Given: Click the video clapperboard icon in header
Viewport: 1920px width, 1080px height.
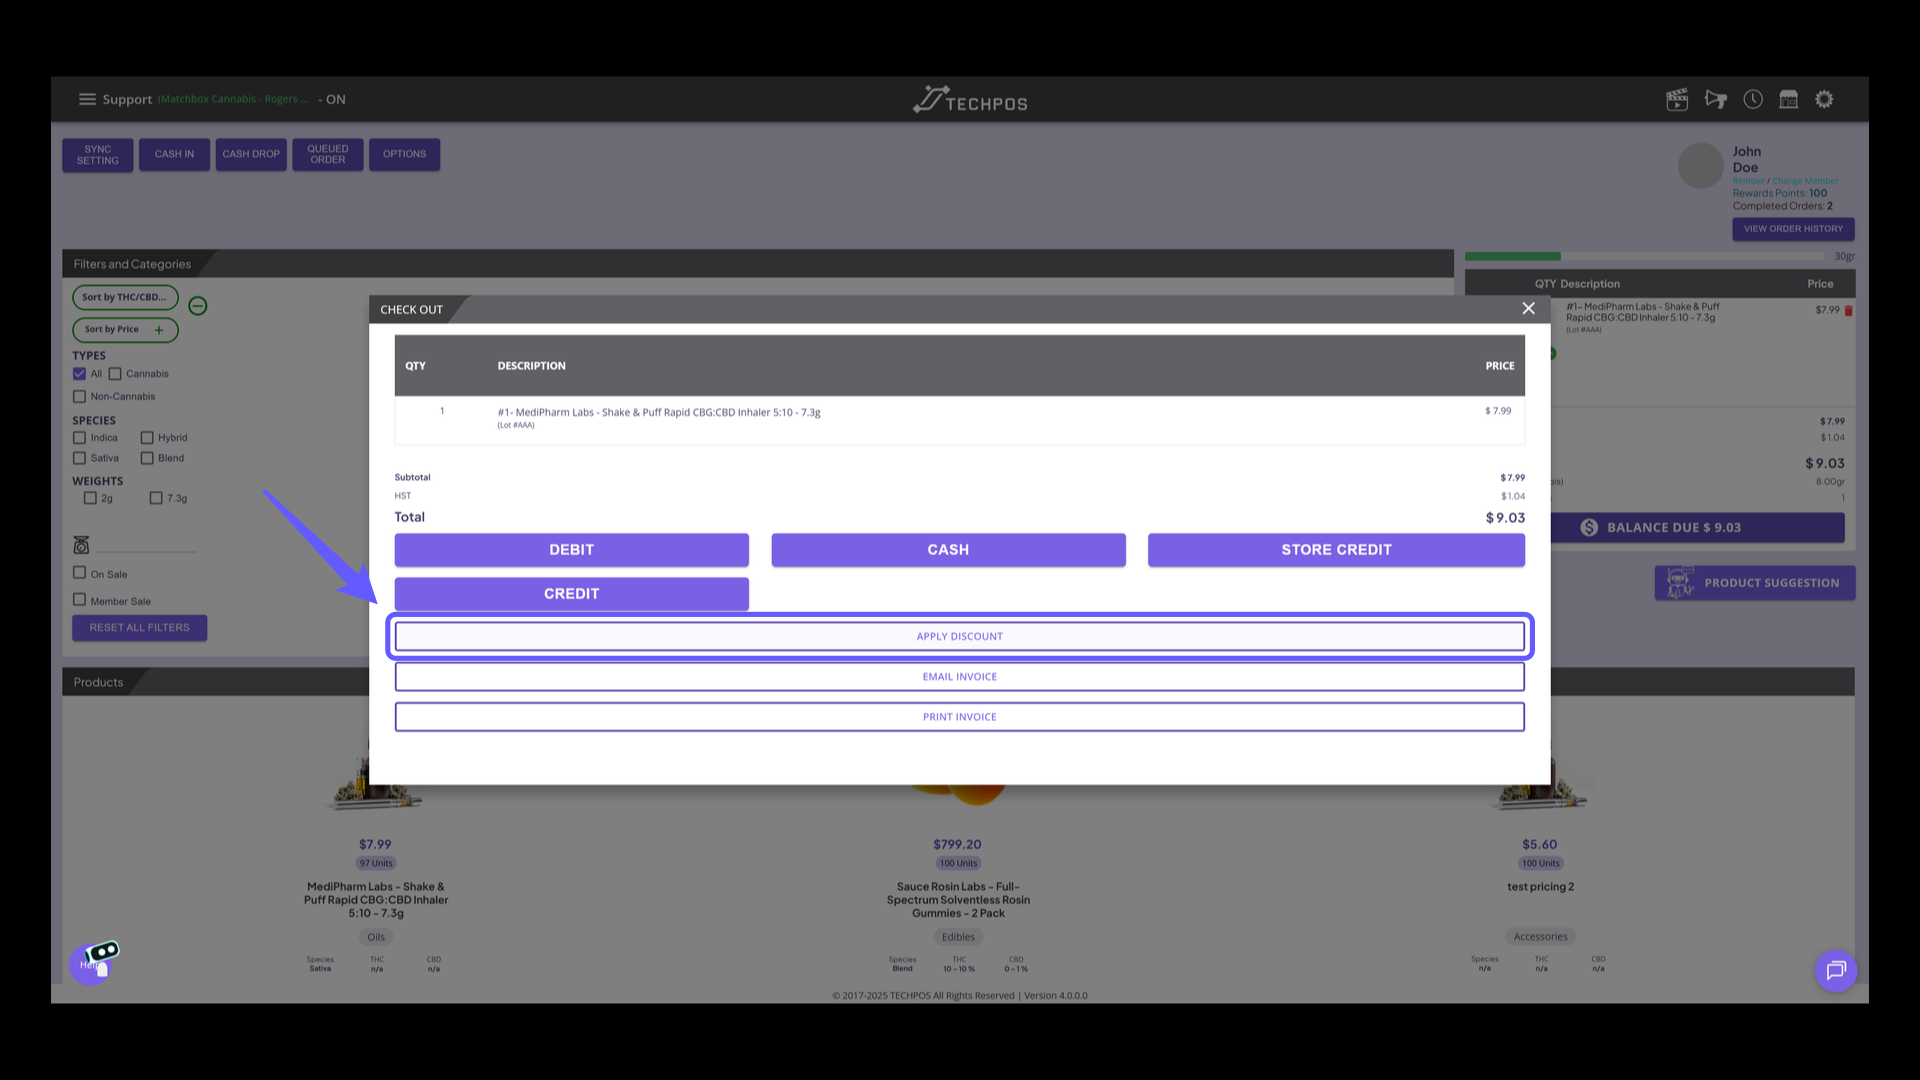Looking at the screenshot, I should click(1677, 99).
